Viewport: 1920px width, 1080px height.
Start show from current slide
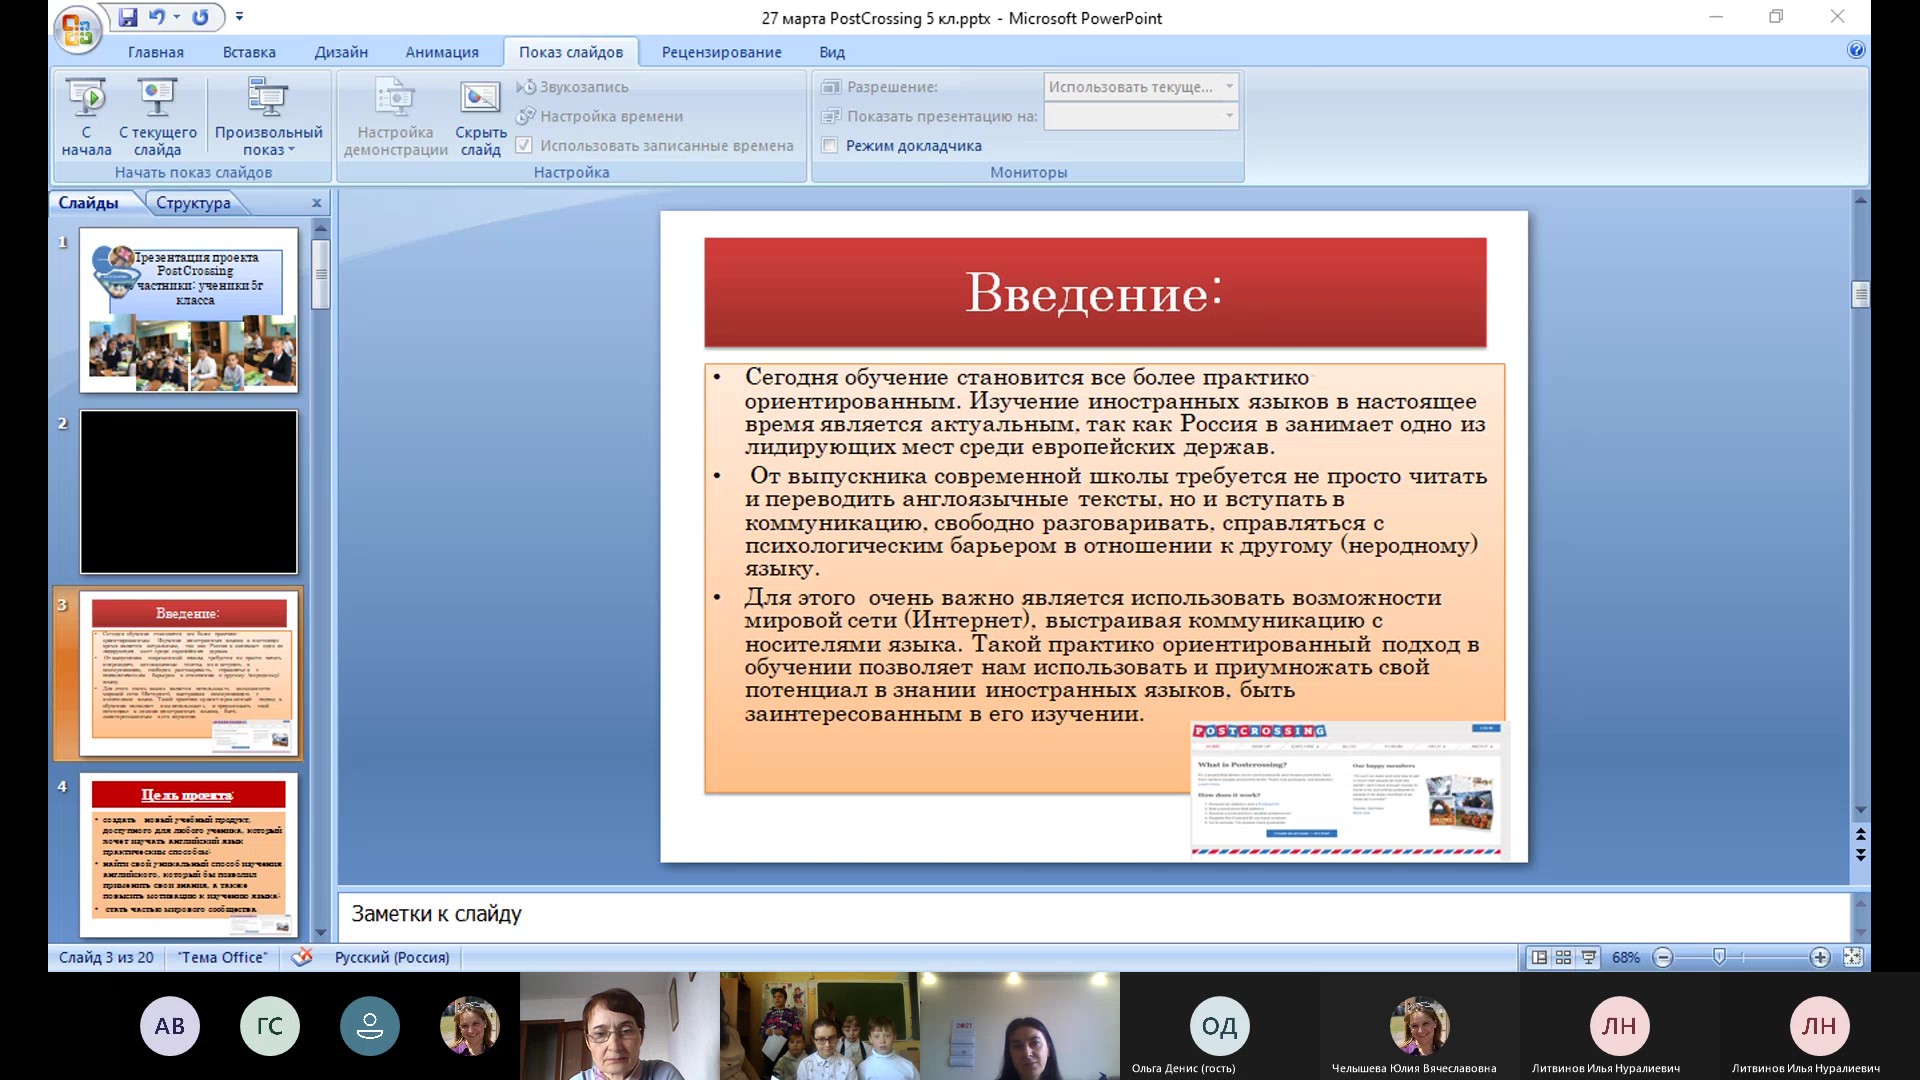click(156, 118)
